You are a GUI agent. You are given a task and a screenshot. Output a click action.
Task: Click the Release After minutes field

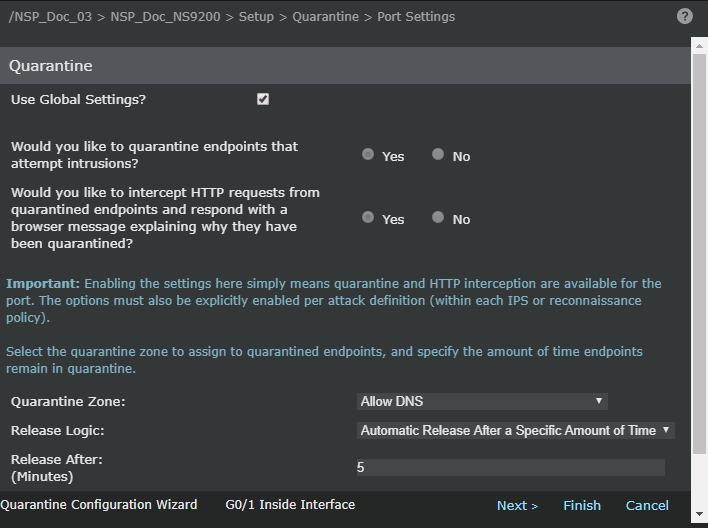pos(511,467)
